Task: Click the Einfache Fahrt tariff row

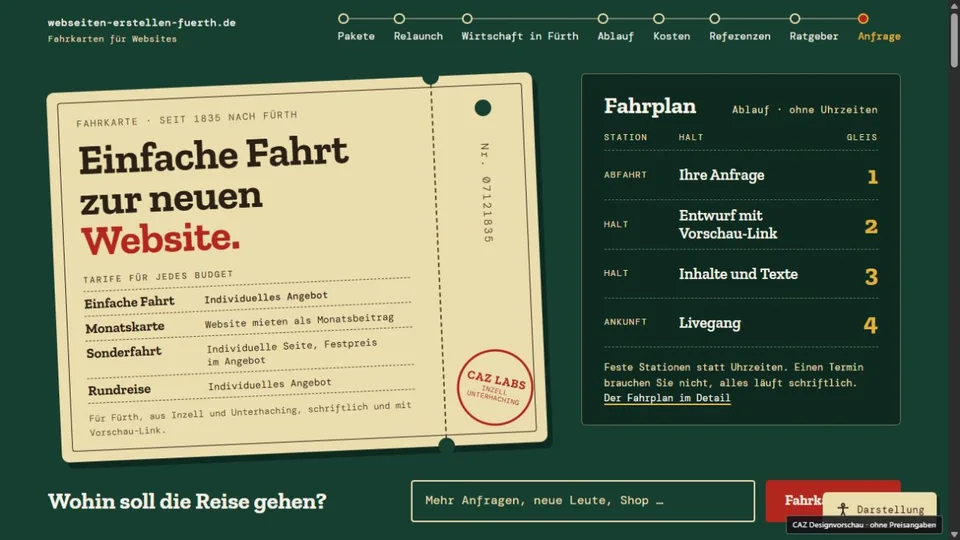Action: pyautogui.click(x=248, y=299)
